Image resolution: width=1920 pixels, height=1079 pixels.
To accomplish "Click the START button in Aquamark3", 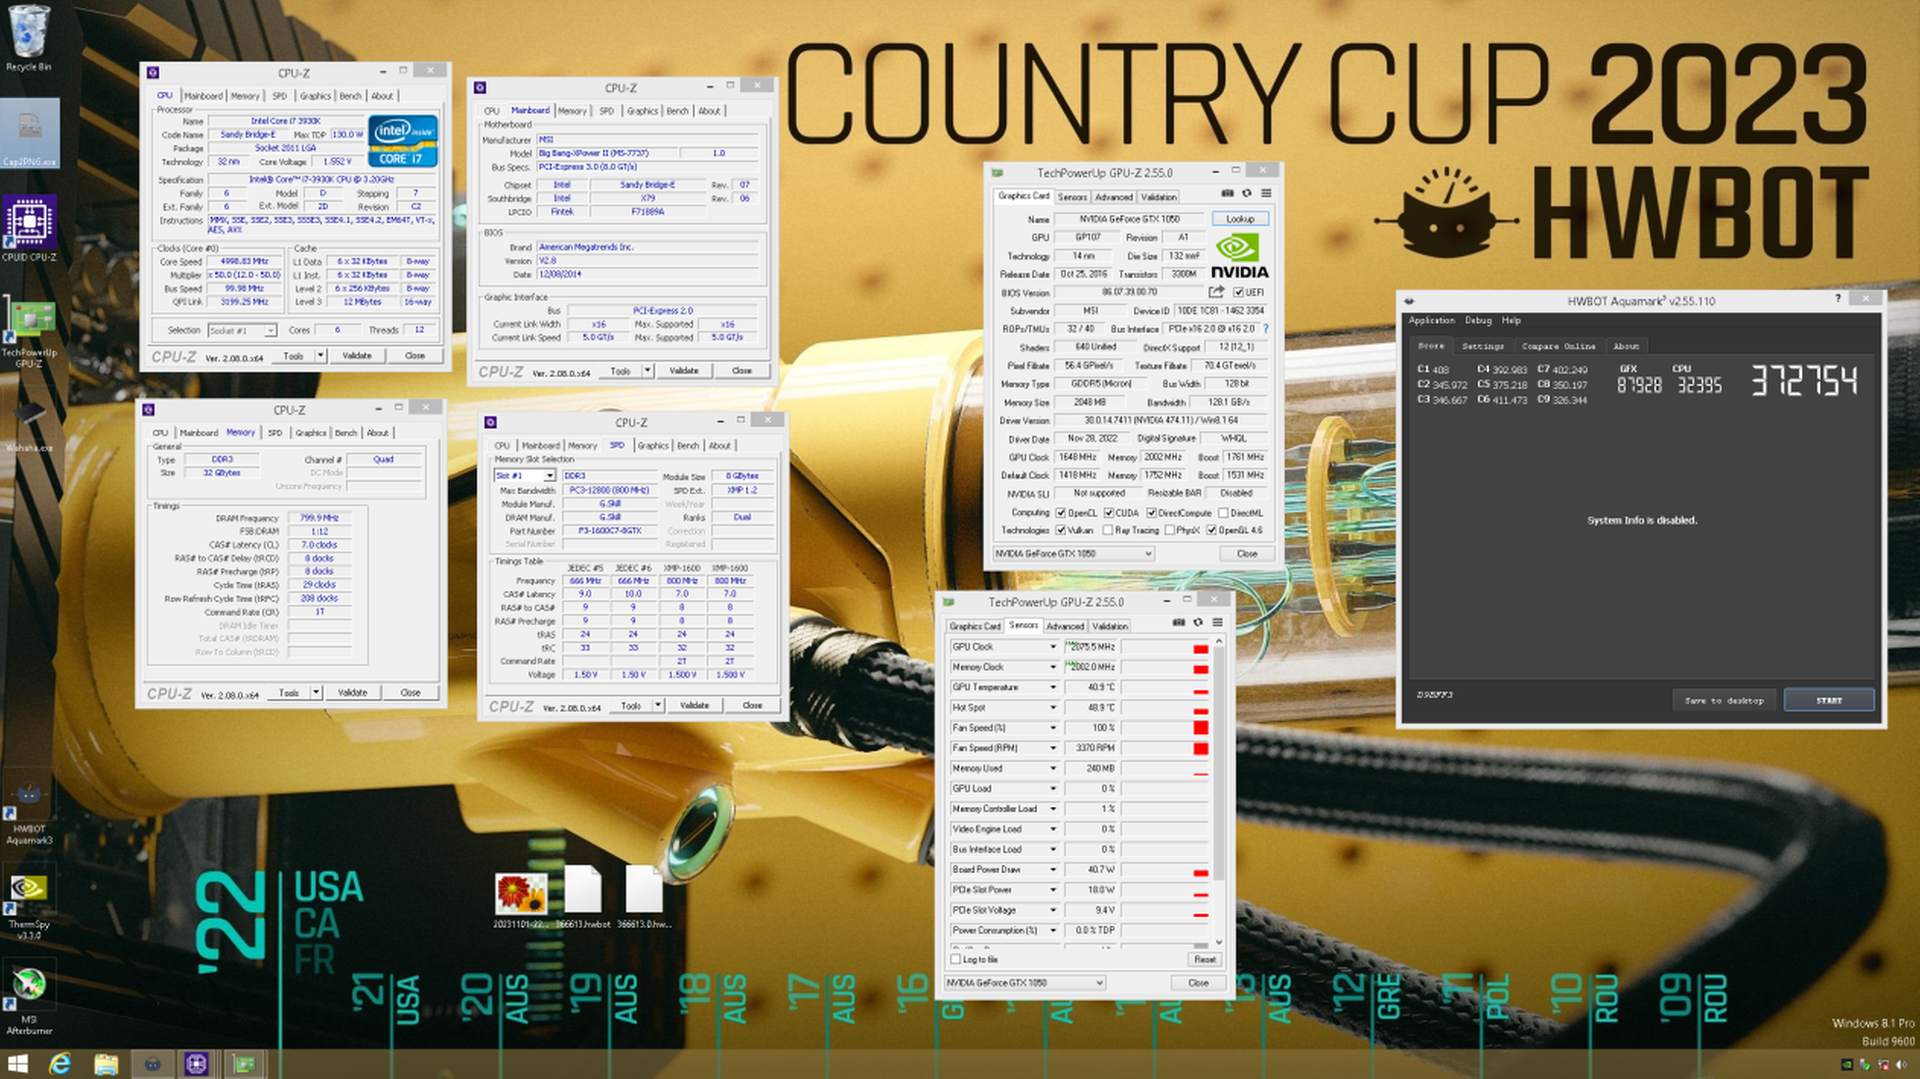I will click(1829, 701).
